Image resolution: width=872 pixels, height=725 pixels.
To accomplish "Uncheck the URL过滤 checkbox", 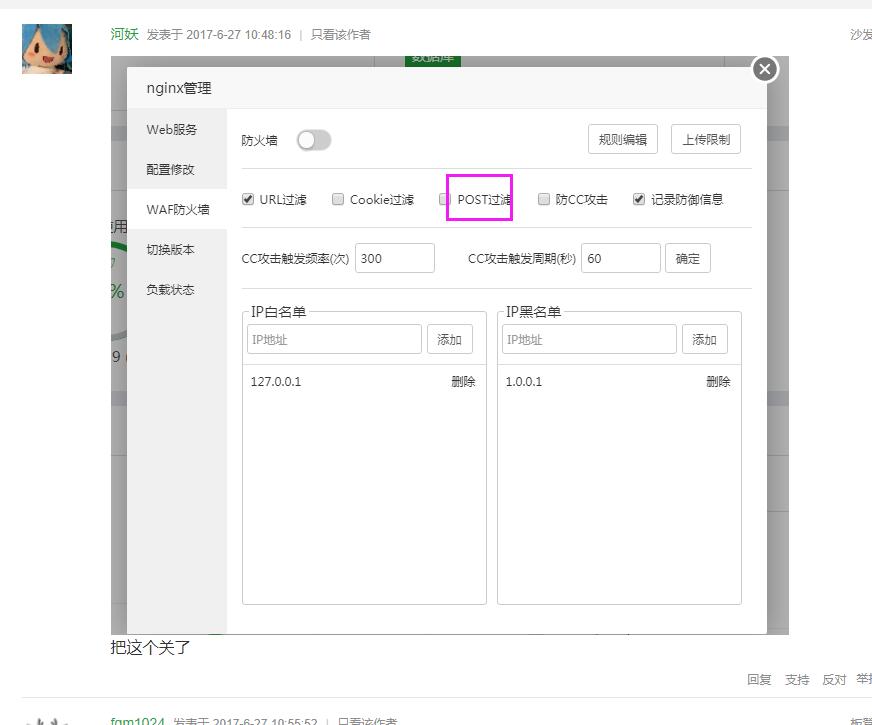I will tap(249, 199).
